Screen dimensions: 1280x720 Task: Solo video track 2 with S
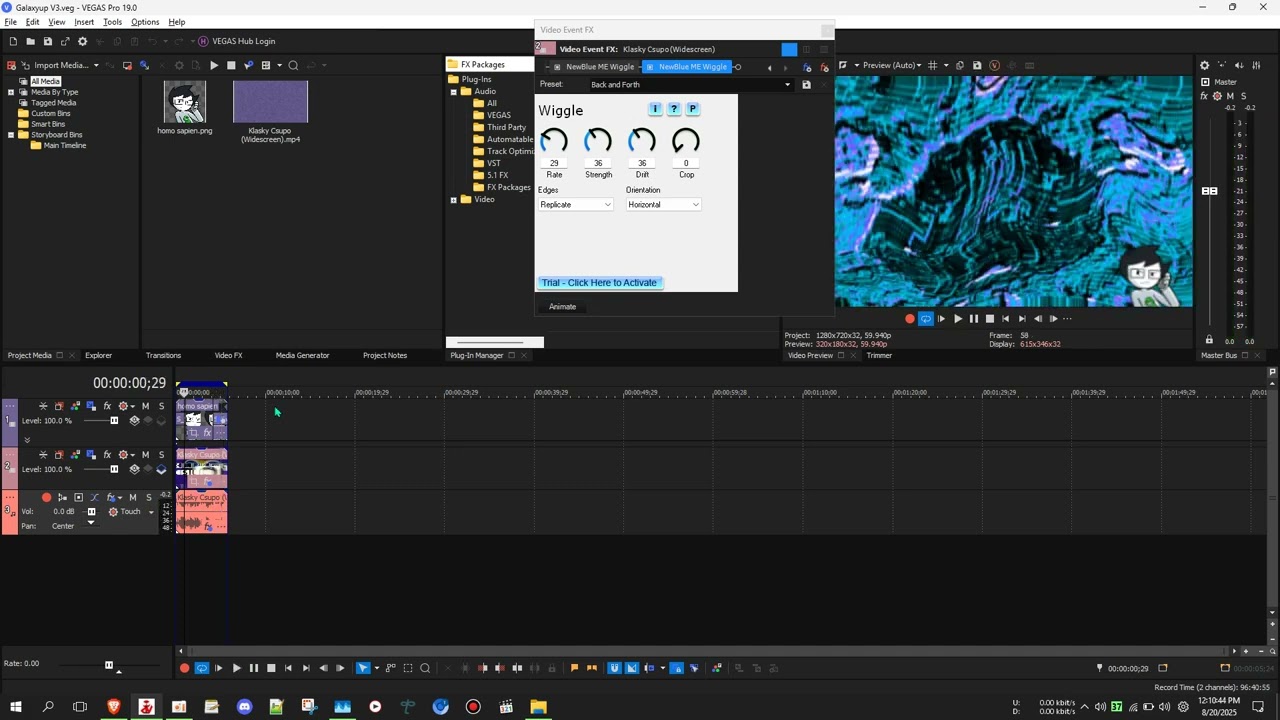(161, 455)
